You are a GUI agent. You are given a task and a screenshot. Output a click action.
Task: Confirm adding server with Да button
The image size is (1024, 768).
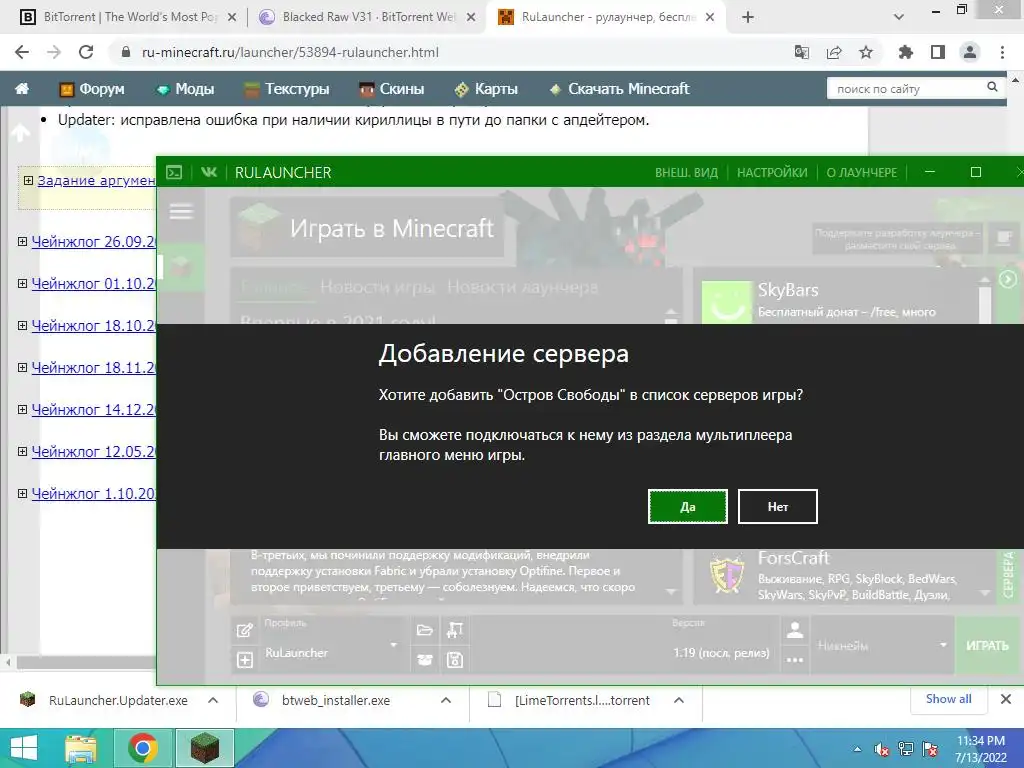[x=688, y=507]
